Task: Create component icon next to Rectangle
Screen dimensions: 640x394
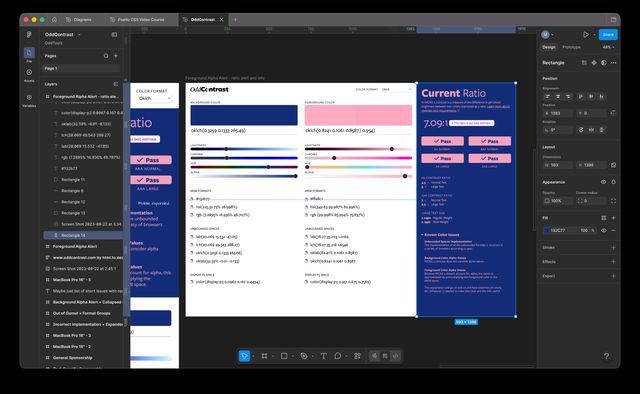Action: [594, 62]
